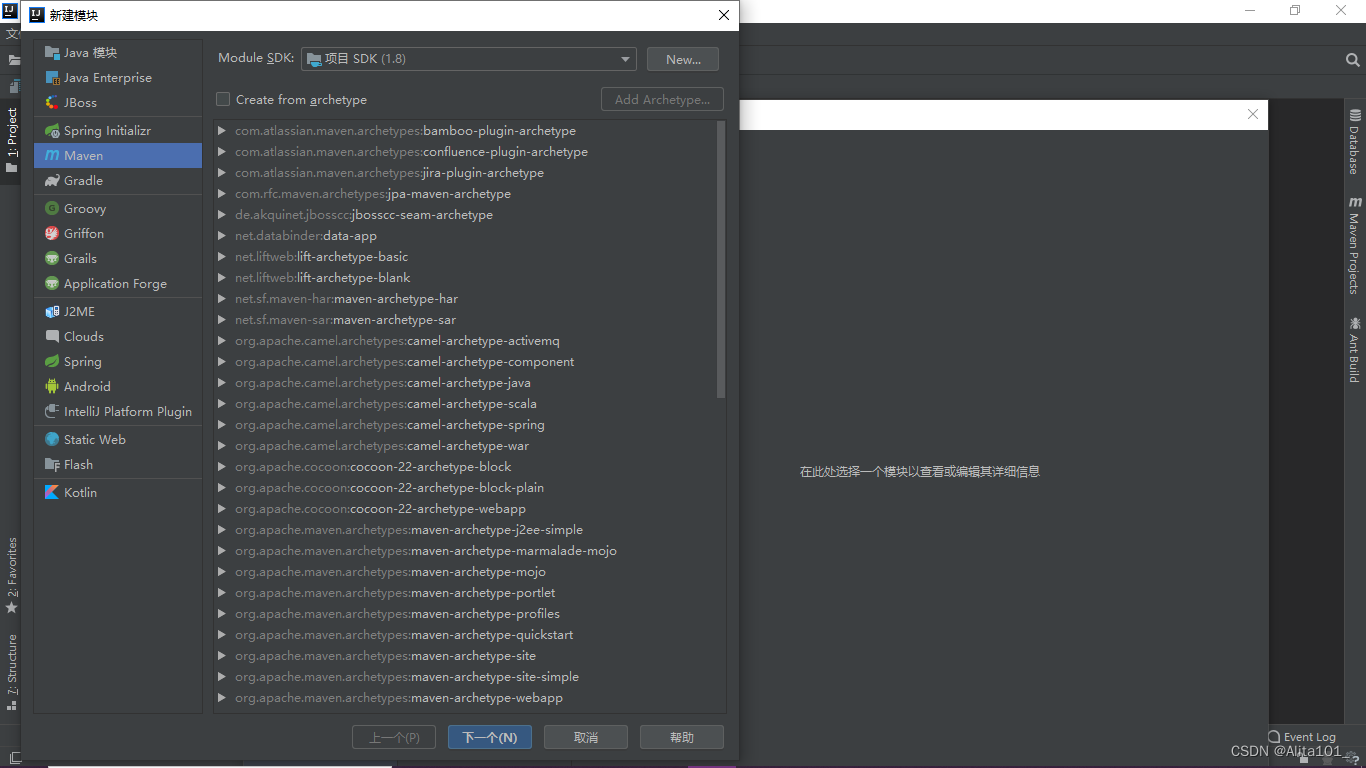
Task: Choose the Java Enterprise icon
Action: pos(52,78)
